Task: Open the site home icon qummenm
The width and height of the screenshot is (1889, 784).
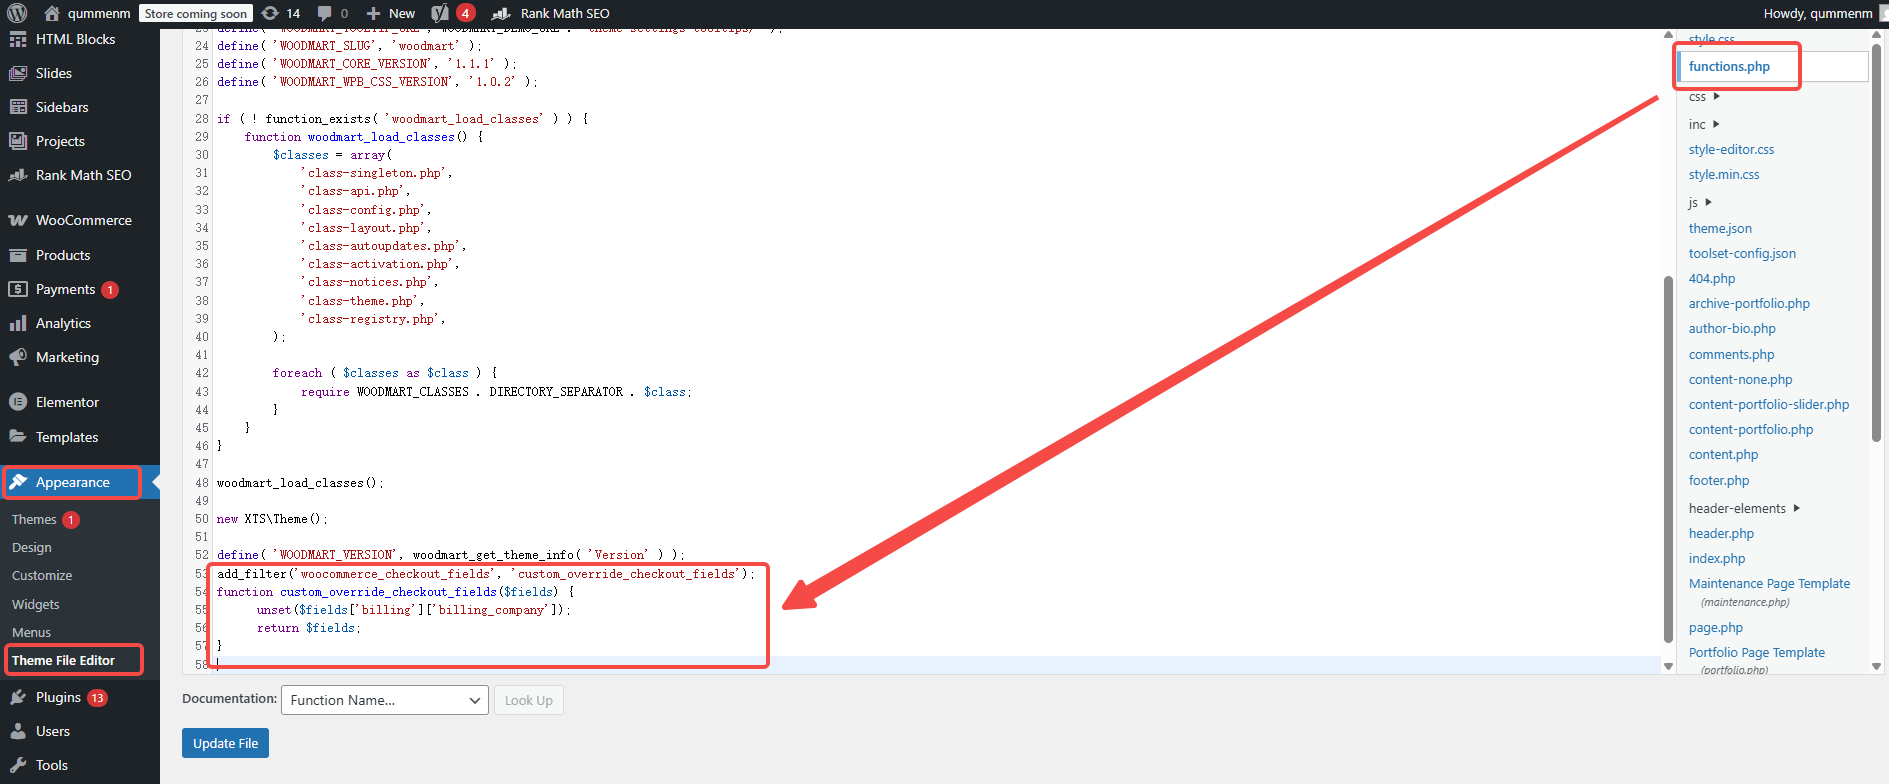Action: click(52, 13)
